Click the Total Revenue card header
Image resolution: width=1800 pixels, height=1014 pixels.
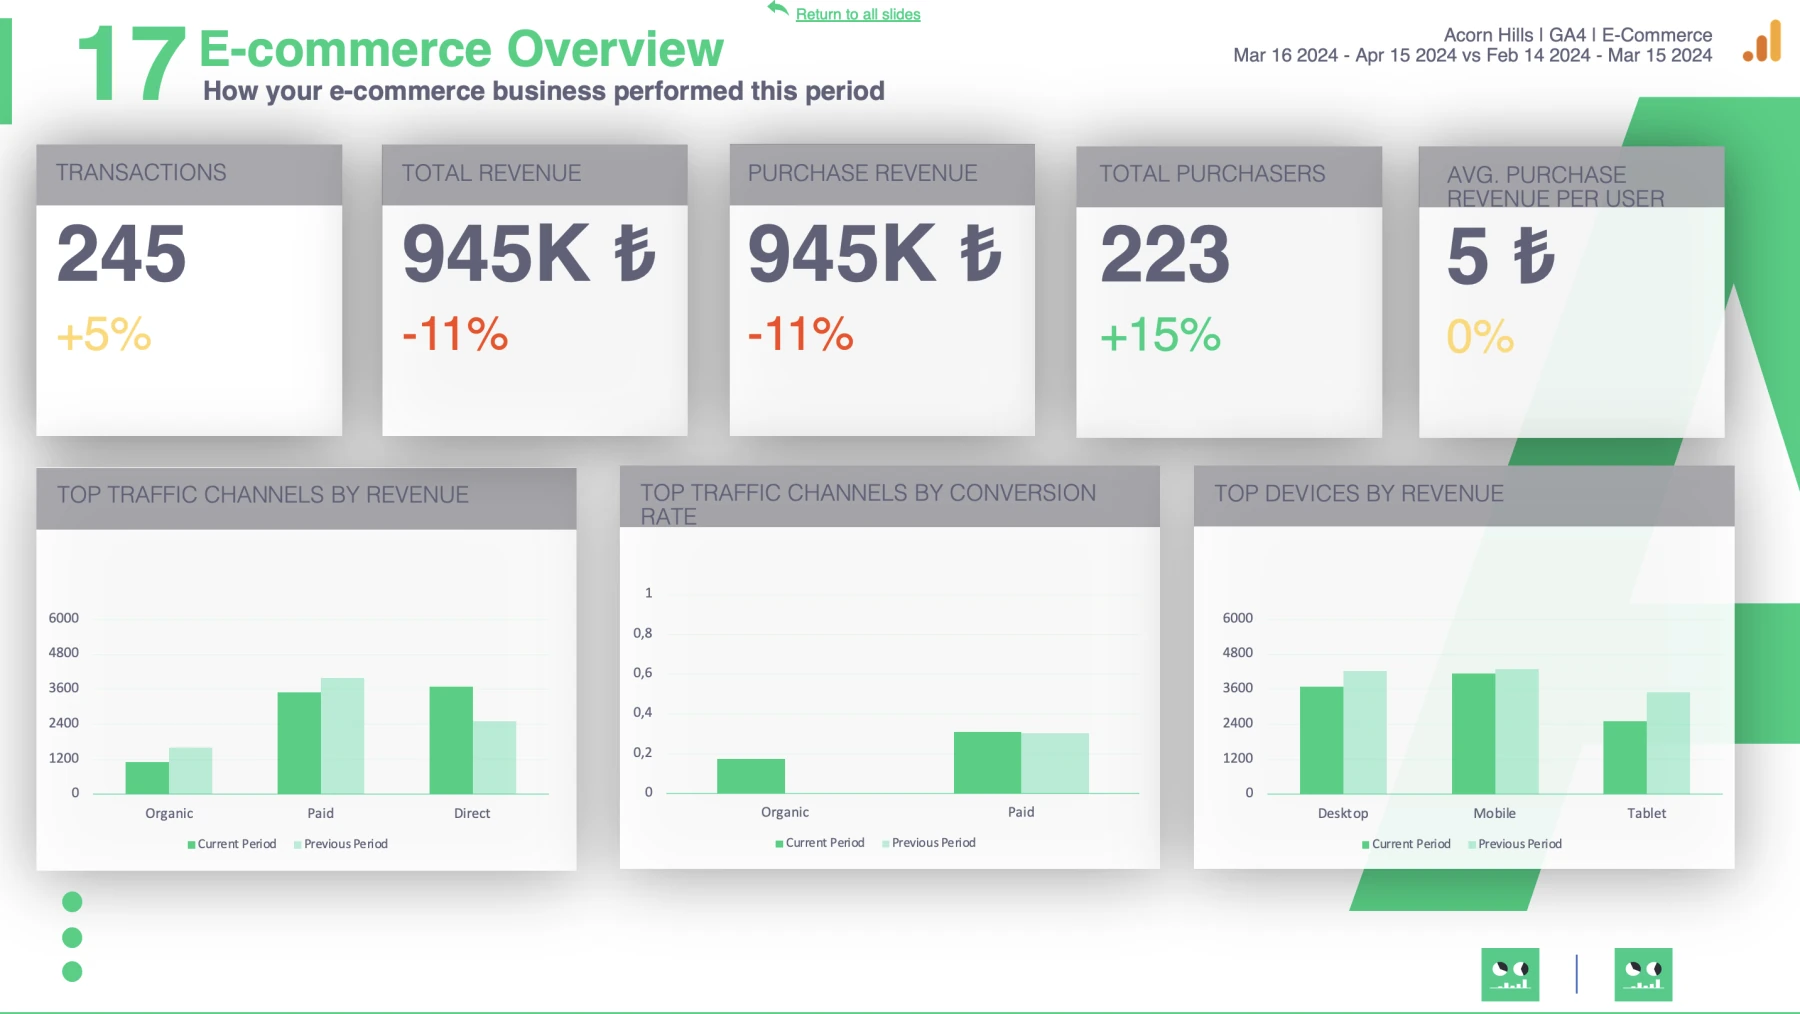[535, 174]
